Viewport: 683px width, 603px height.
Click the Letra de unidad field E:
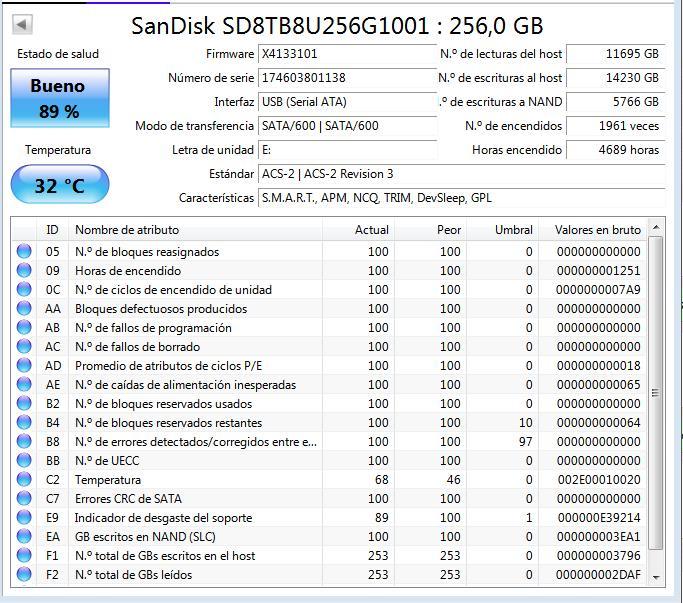pyautogui.click(x=347, y=150)
